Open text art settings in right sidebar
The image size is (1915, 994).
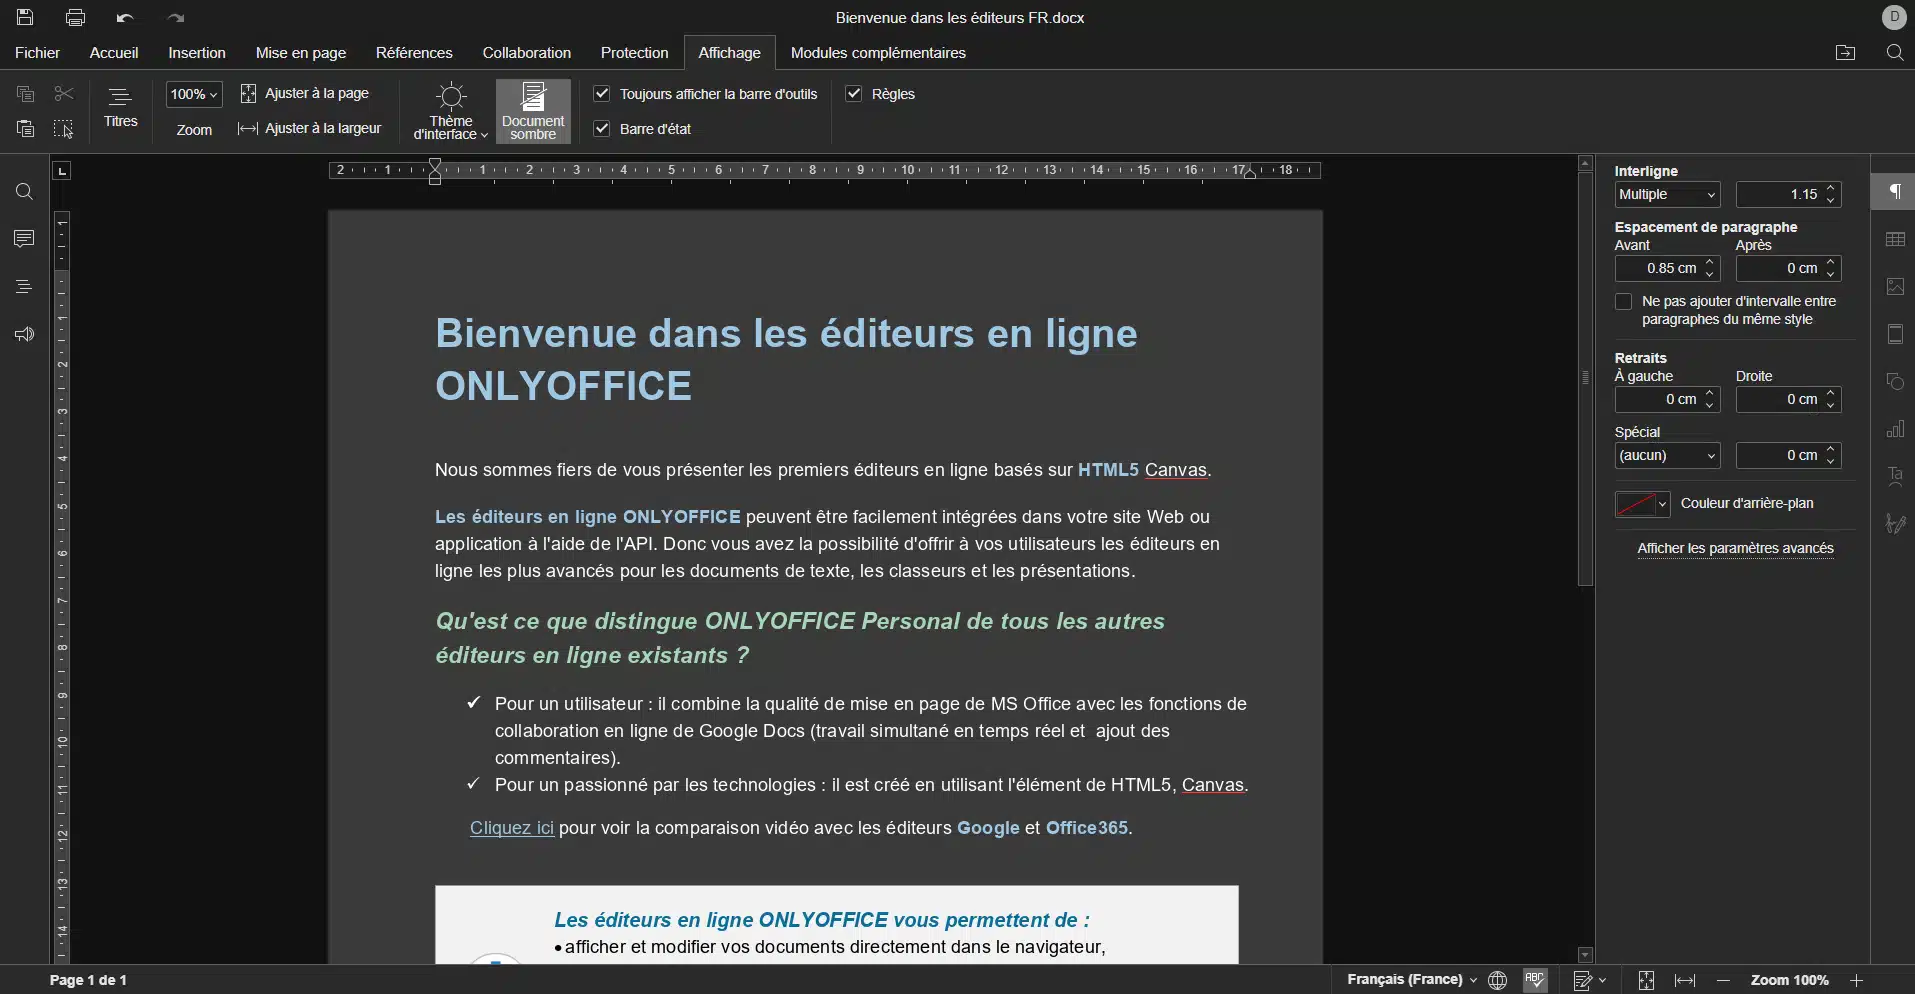click(x=1894, y=477)
